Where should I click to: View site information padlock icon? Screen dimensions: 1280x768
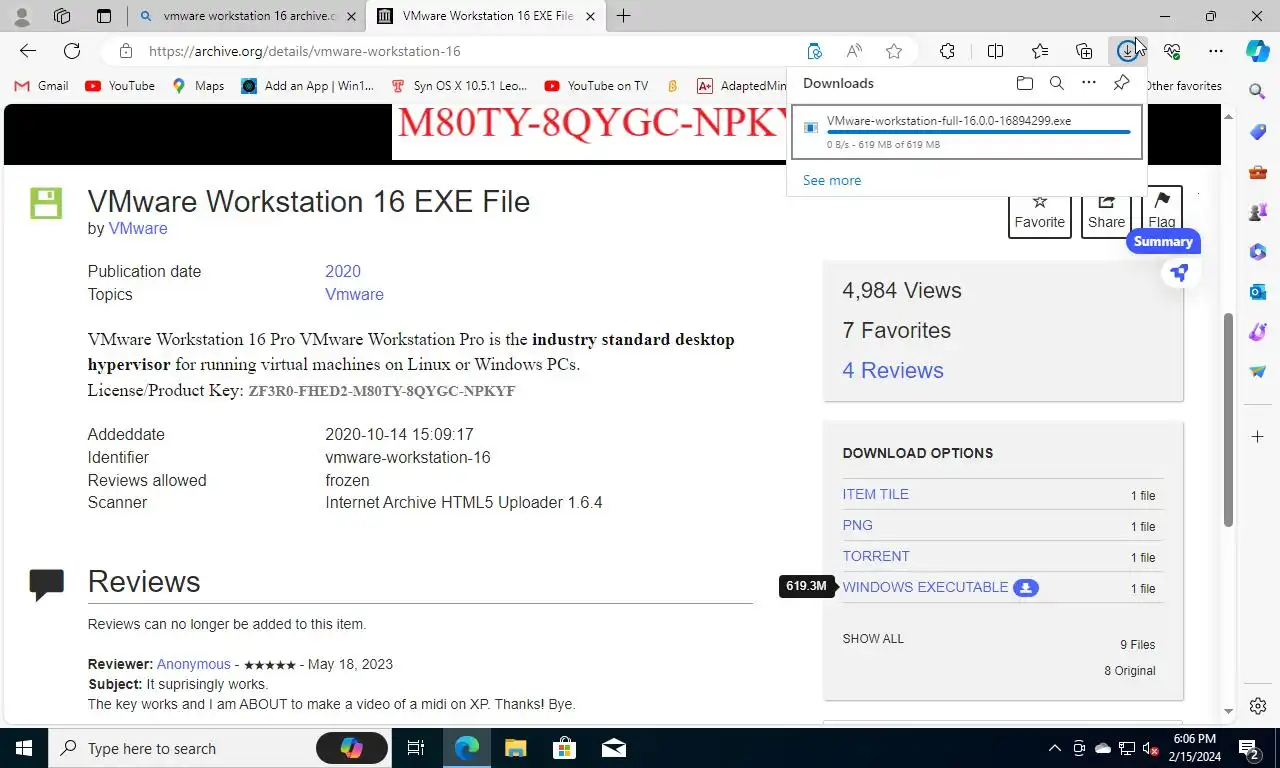pos(125,51)
